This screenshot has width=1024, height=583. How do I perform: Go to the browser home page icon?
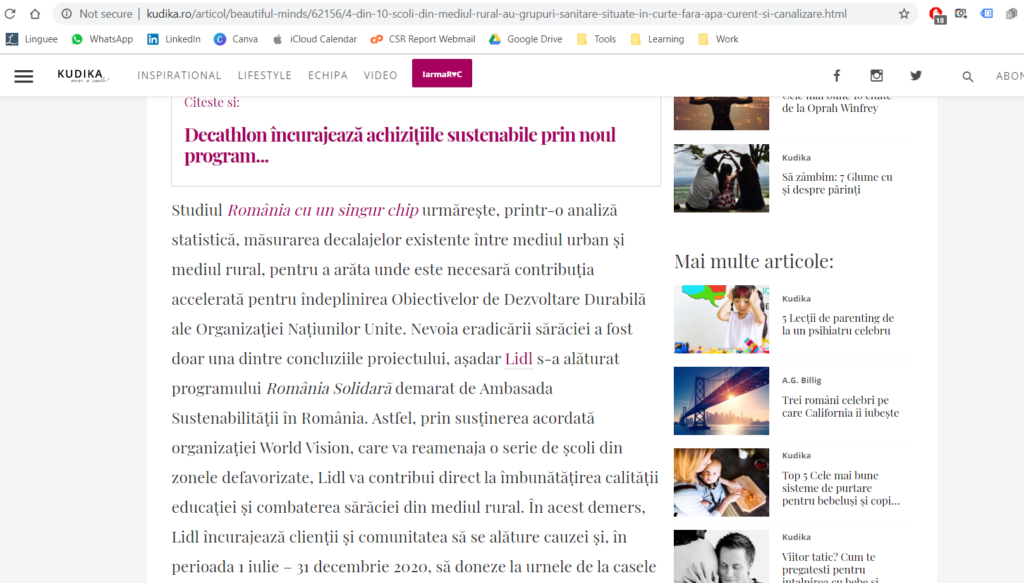pyautogui.click(x=35, y=14)
